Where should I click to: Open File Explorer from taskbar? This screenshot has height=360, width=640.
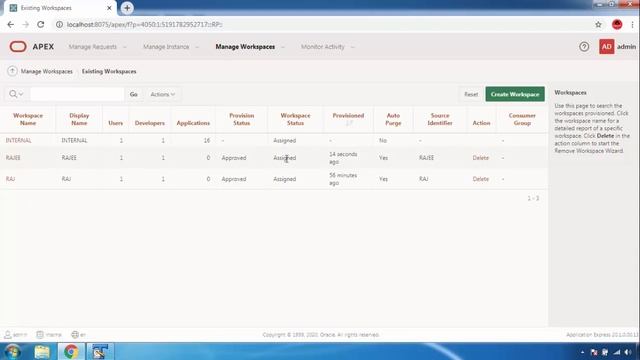pos(42,351)
